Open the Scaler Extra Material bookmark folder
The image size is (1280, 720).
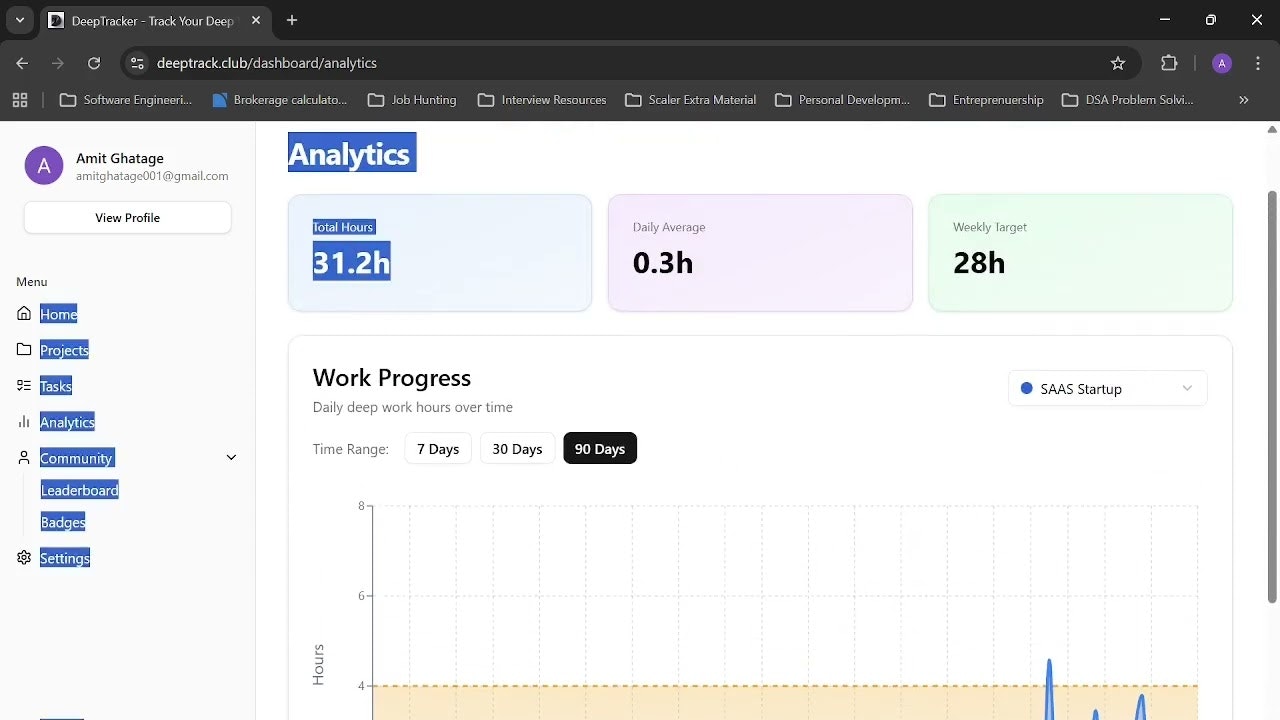690,100
